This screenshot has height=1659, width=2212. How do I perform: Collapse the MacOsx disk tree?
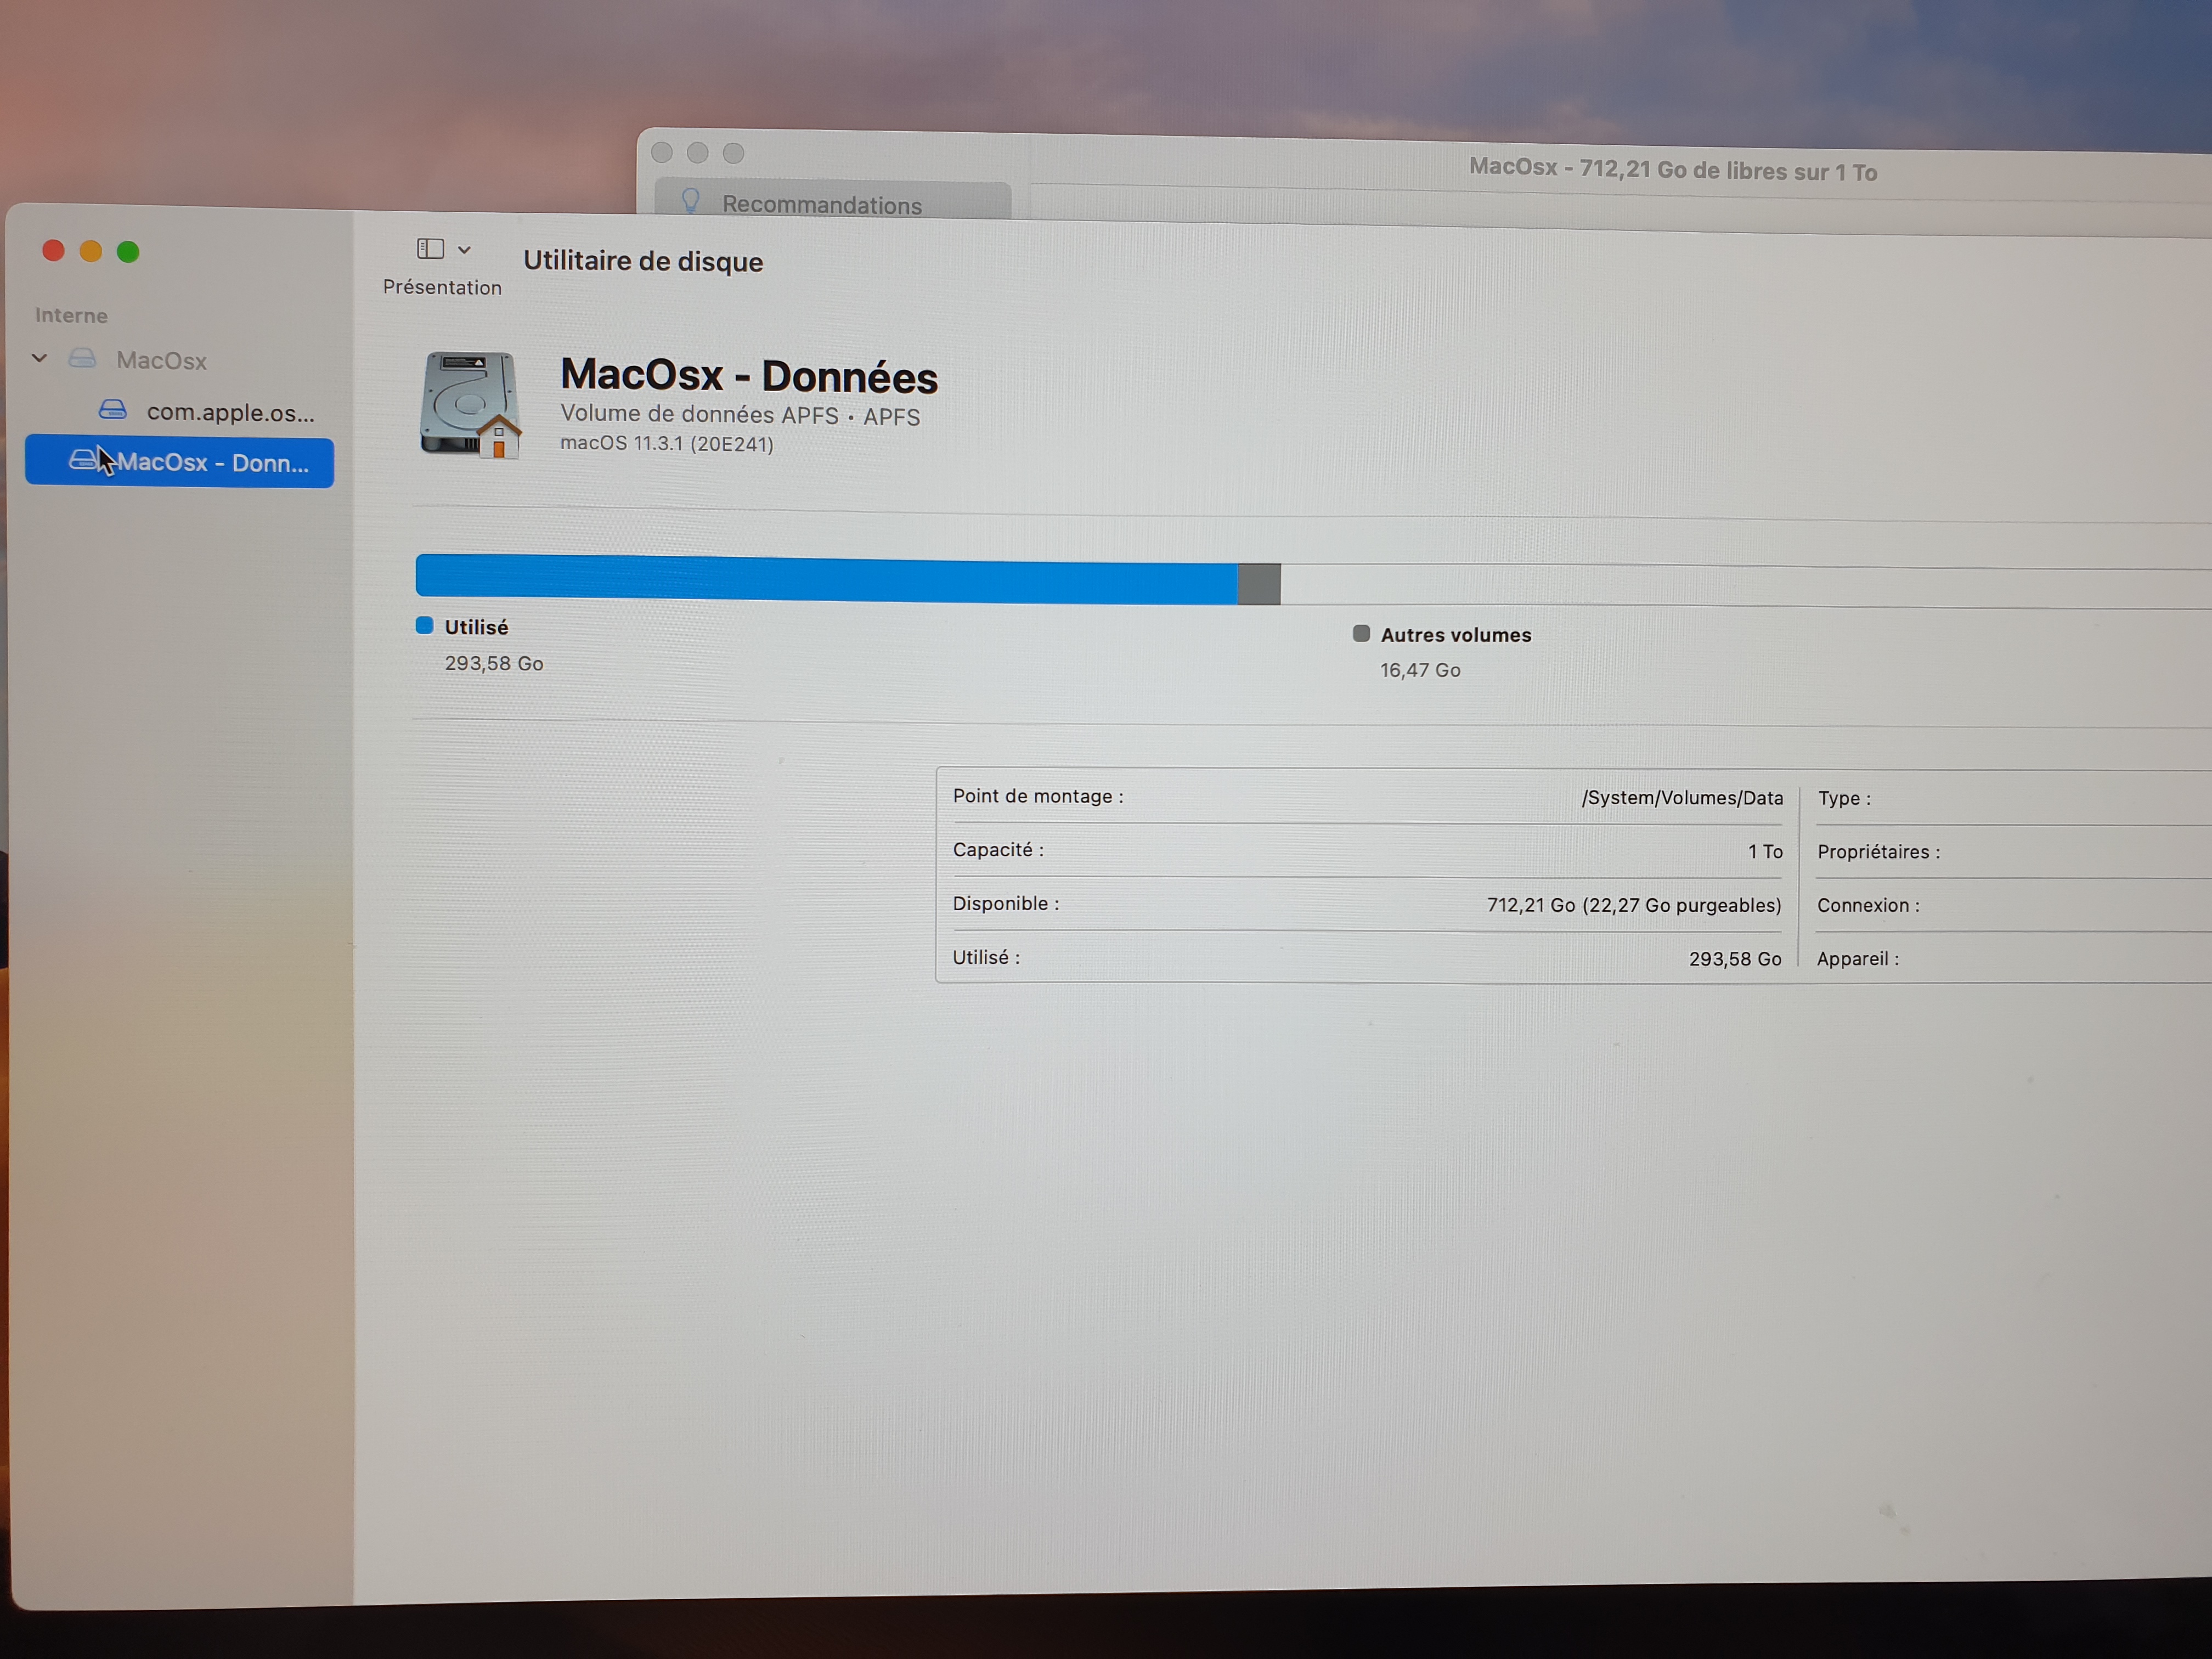tap(40, 358)
